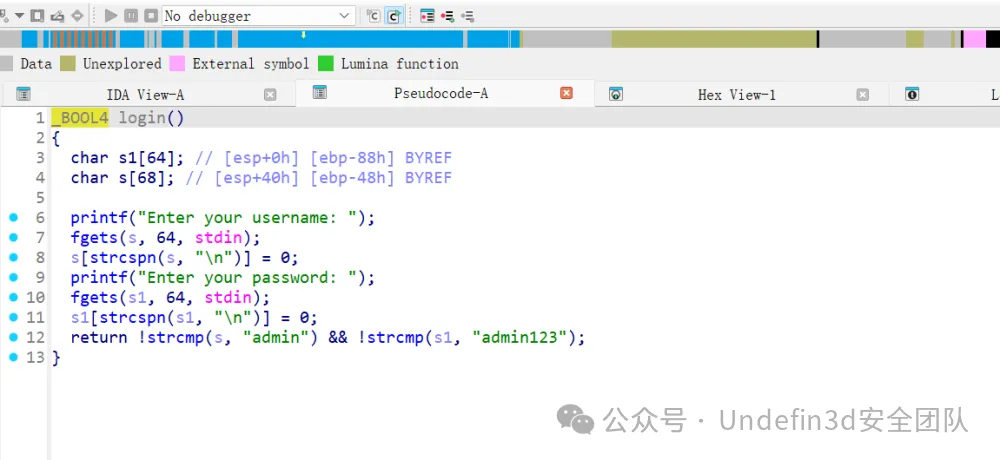1000x460 pixels.
Task: Toggle breakpoint dot on line 12
Action: point(13,338)
